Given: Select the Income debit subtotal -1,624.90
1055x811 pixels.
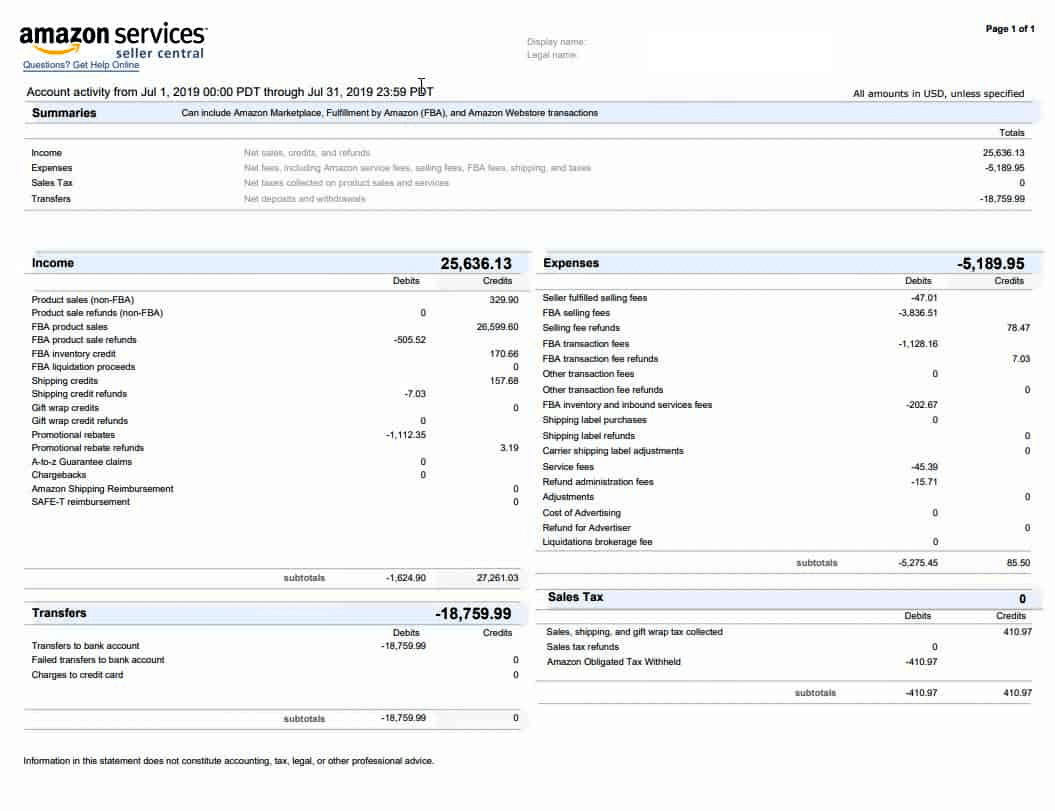Looking at the screenshot, I should [x=406, y=577].
